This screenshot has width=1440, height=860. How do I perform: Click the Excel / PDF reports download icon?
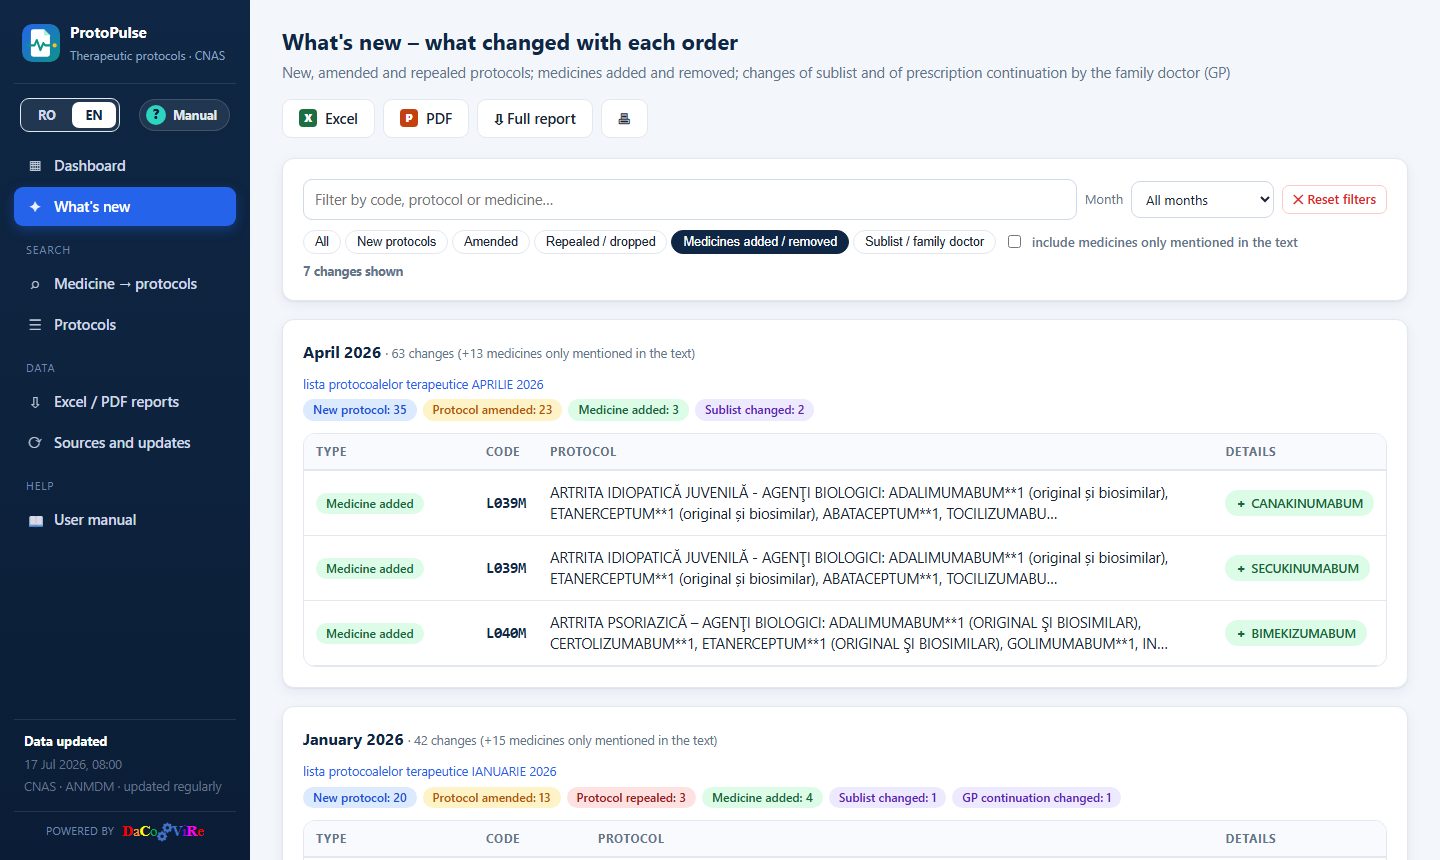pyautogui.click(x=35, y=402)
